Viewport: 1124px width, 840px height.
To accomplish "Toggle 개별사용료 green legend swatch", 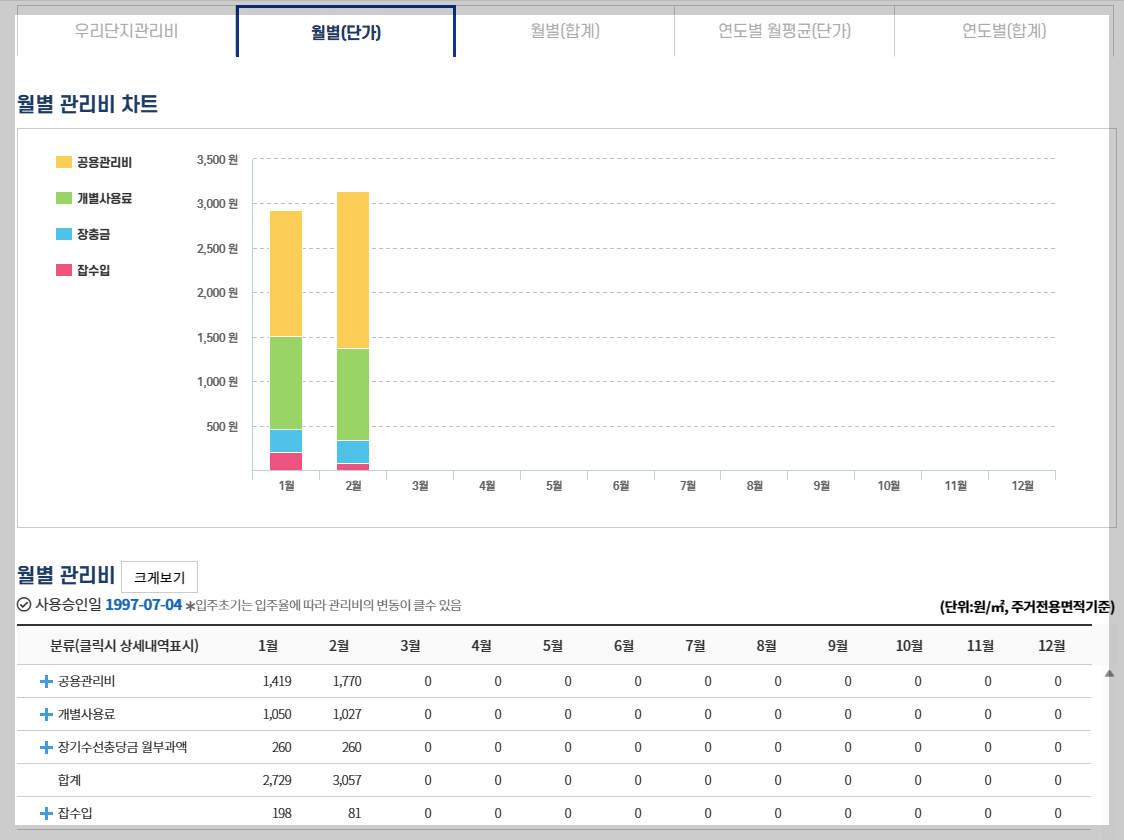I will pos(64,198).
